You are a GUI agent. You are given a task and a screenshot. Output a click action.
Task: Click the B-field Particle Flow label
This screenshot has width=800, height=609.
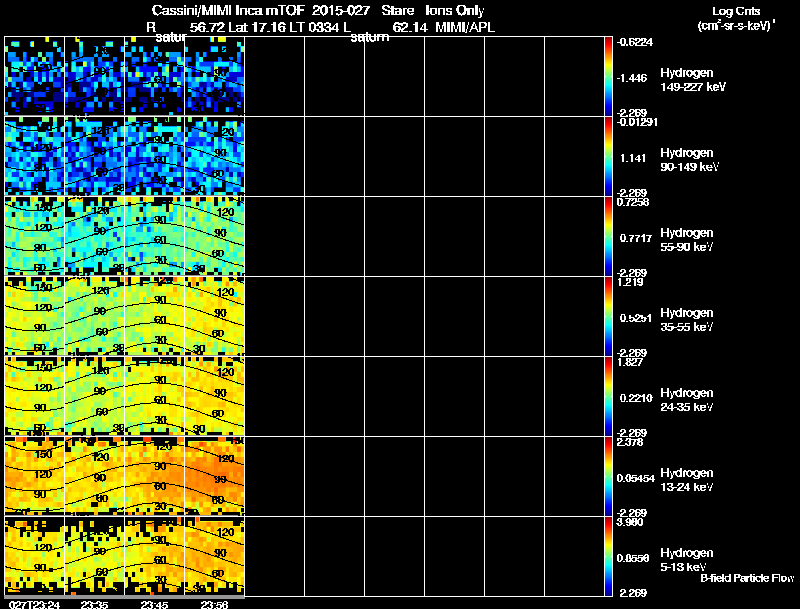[x=746, y=578]
